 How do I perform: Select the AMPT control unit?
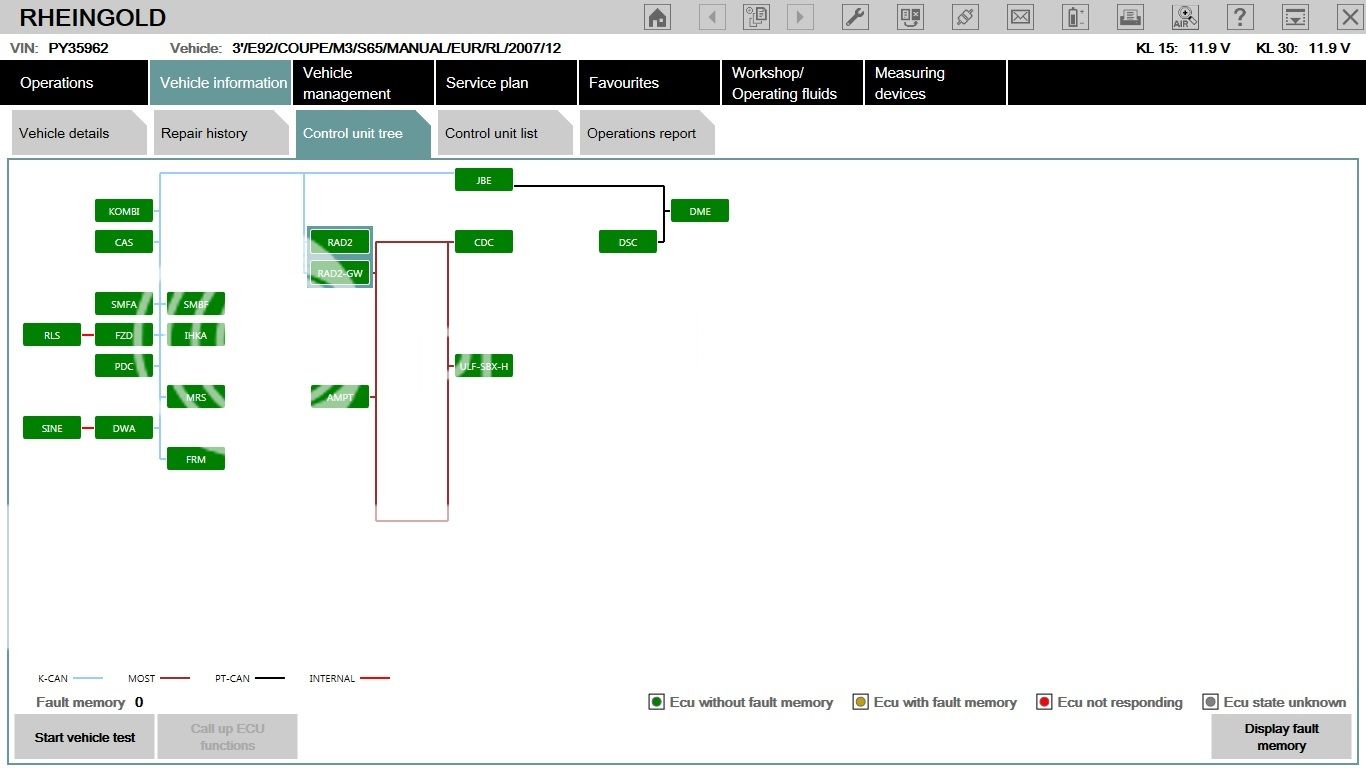tap(340, 397)
